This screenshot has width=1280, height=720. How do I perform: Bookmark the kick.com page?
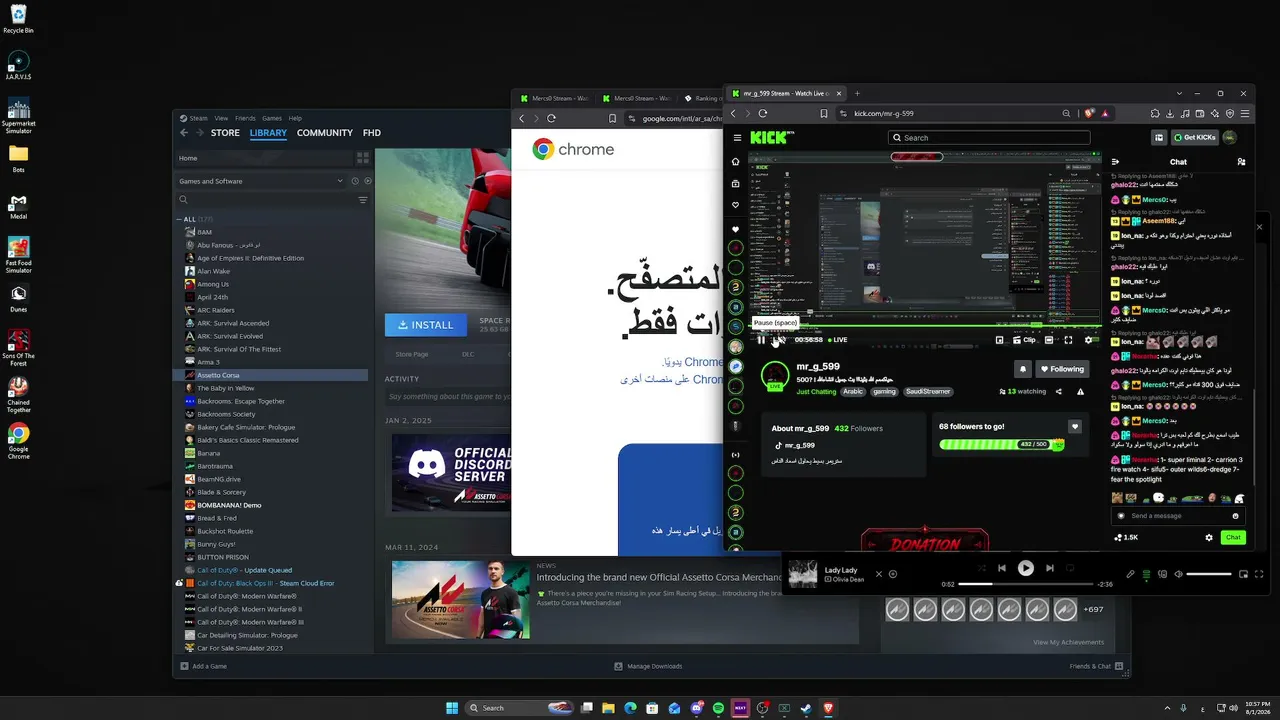[824, 114]
